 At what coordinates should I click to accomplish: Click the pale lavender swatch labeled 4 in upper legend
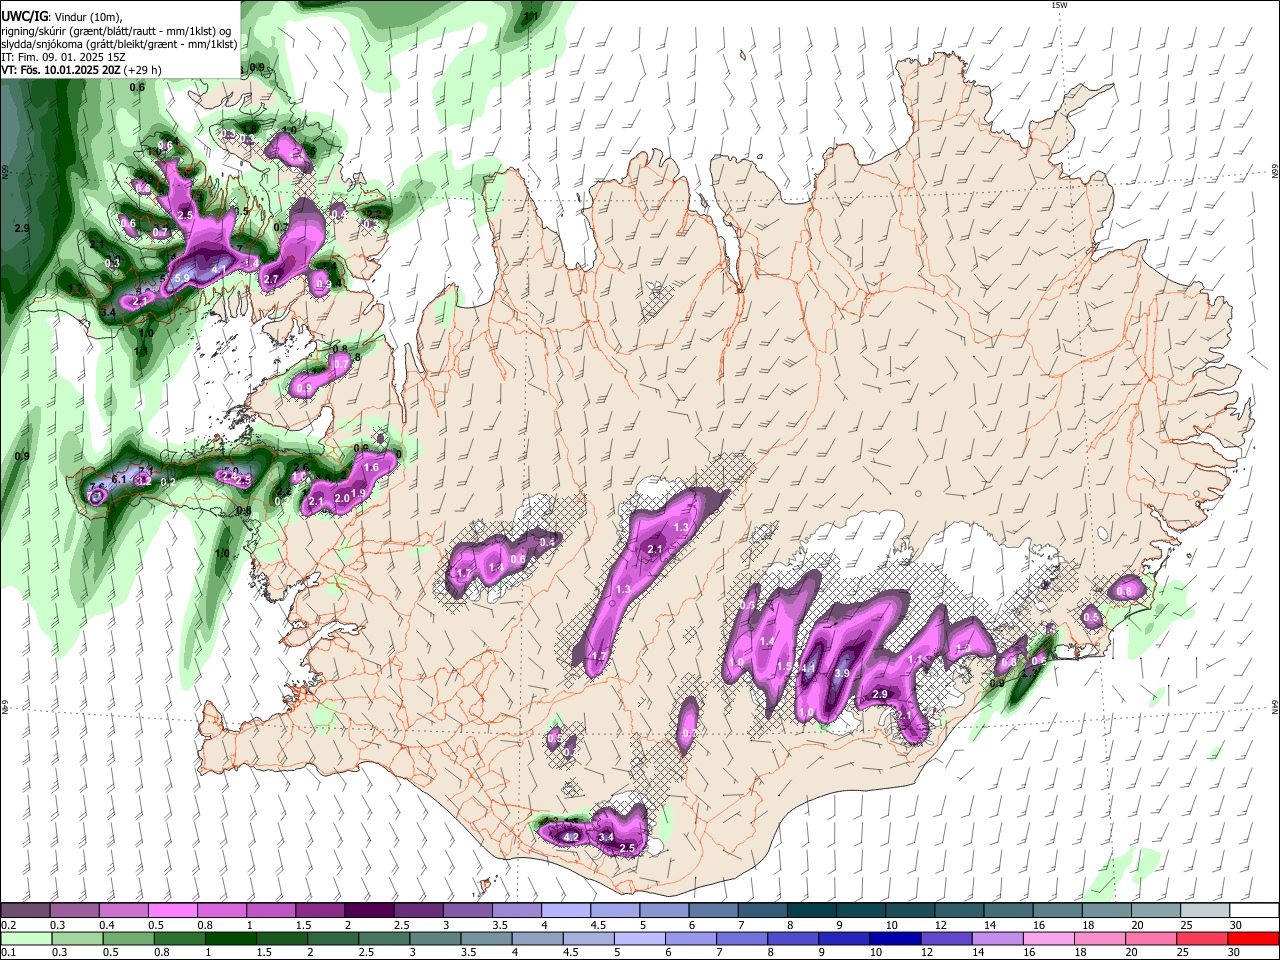click(566, 911)
